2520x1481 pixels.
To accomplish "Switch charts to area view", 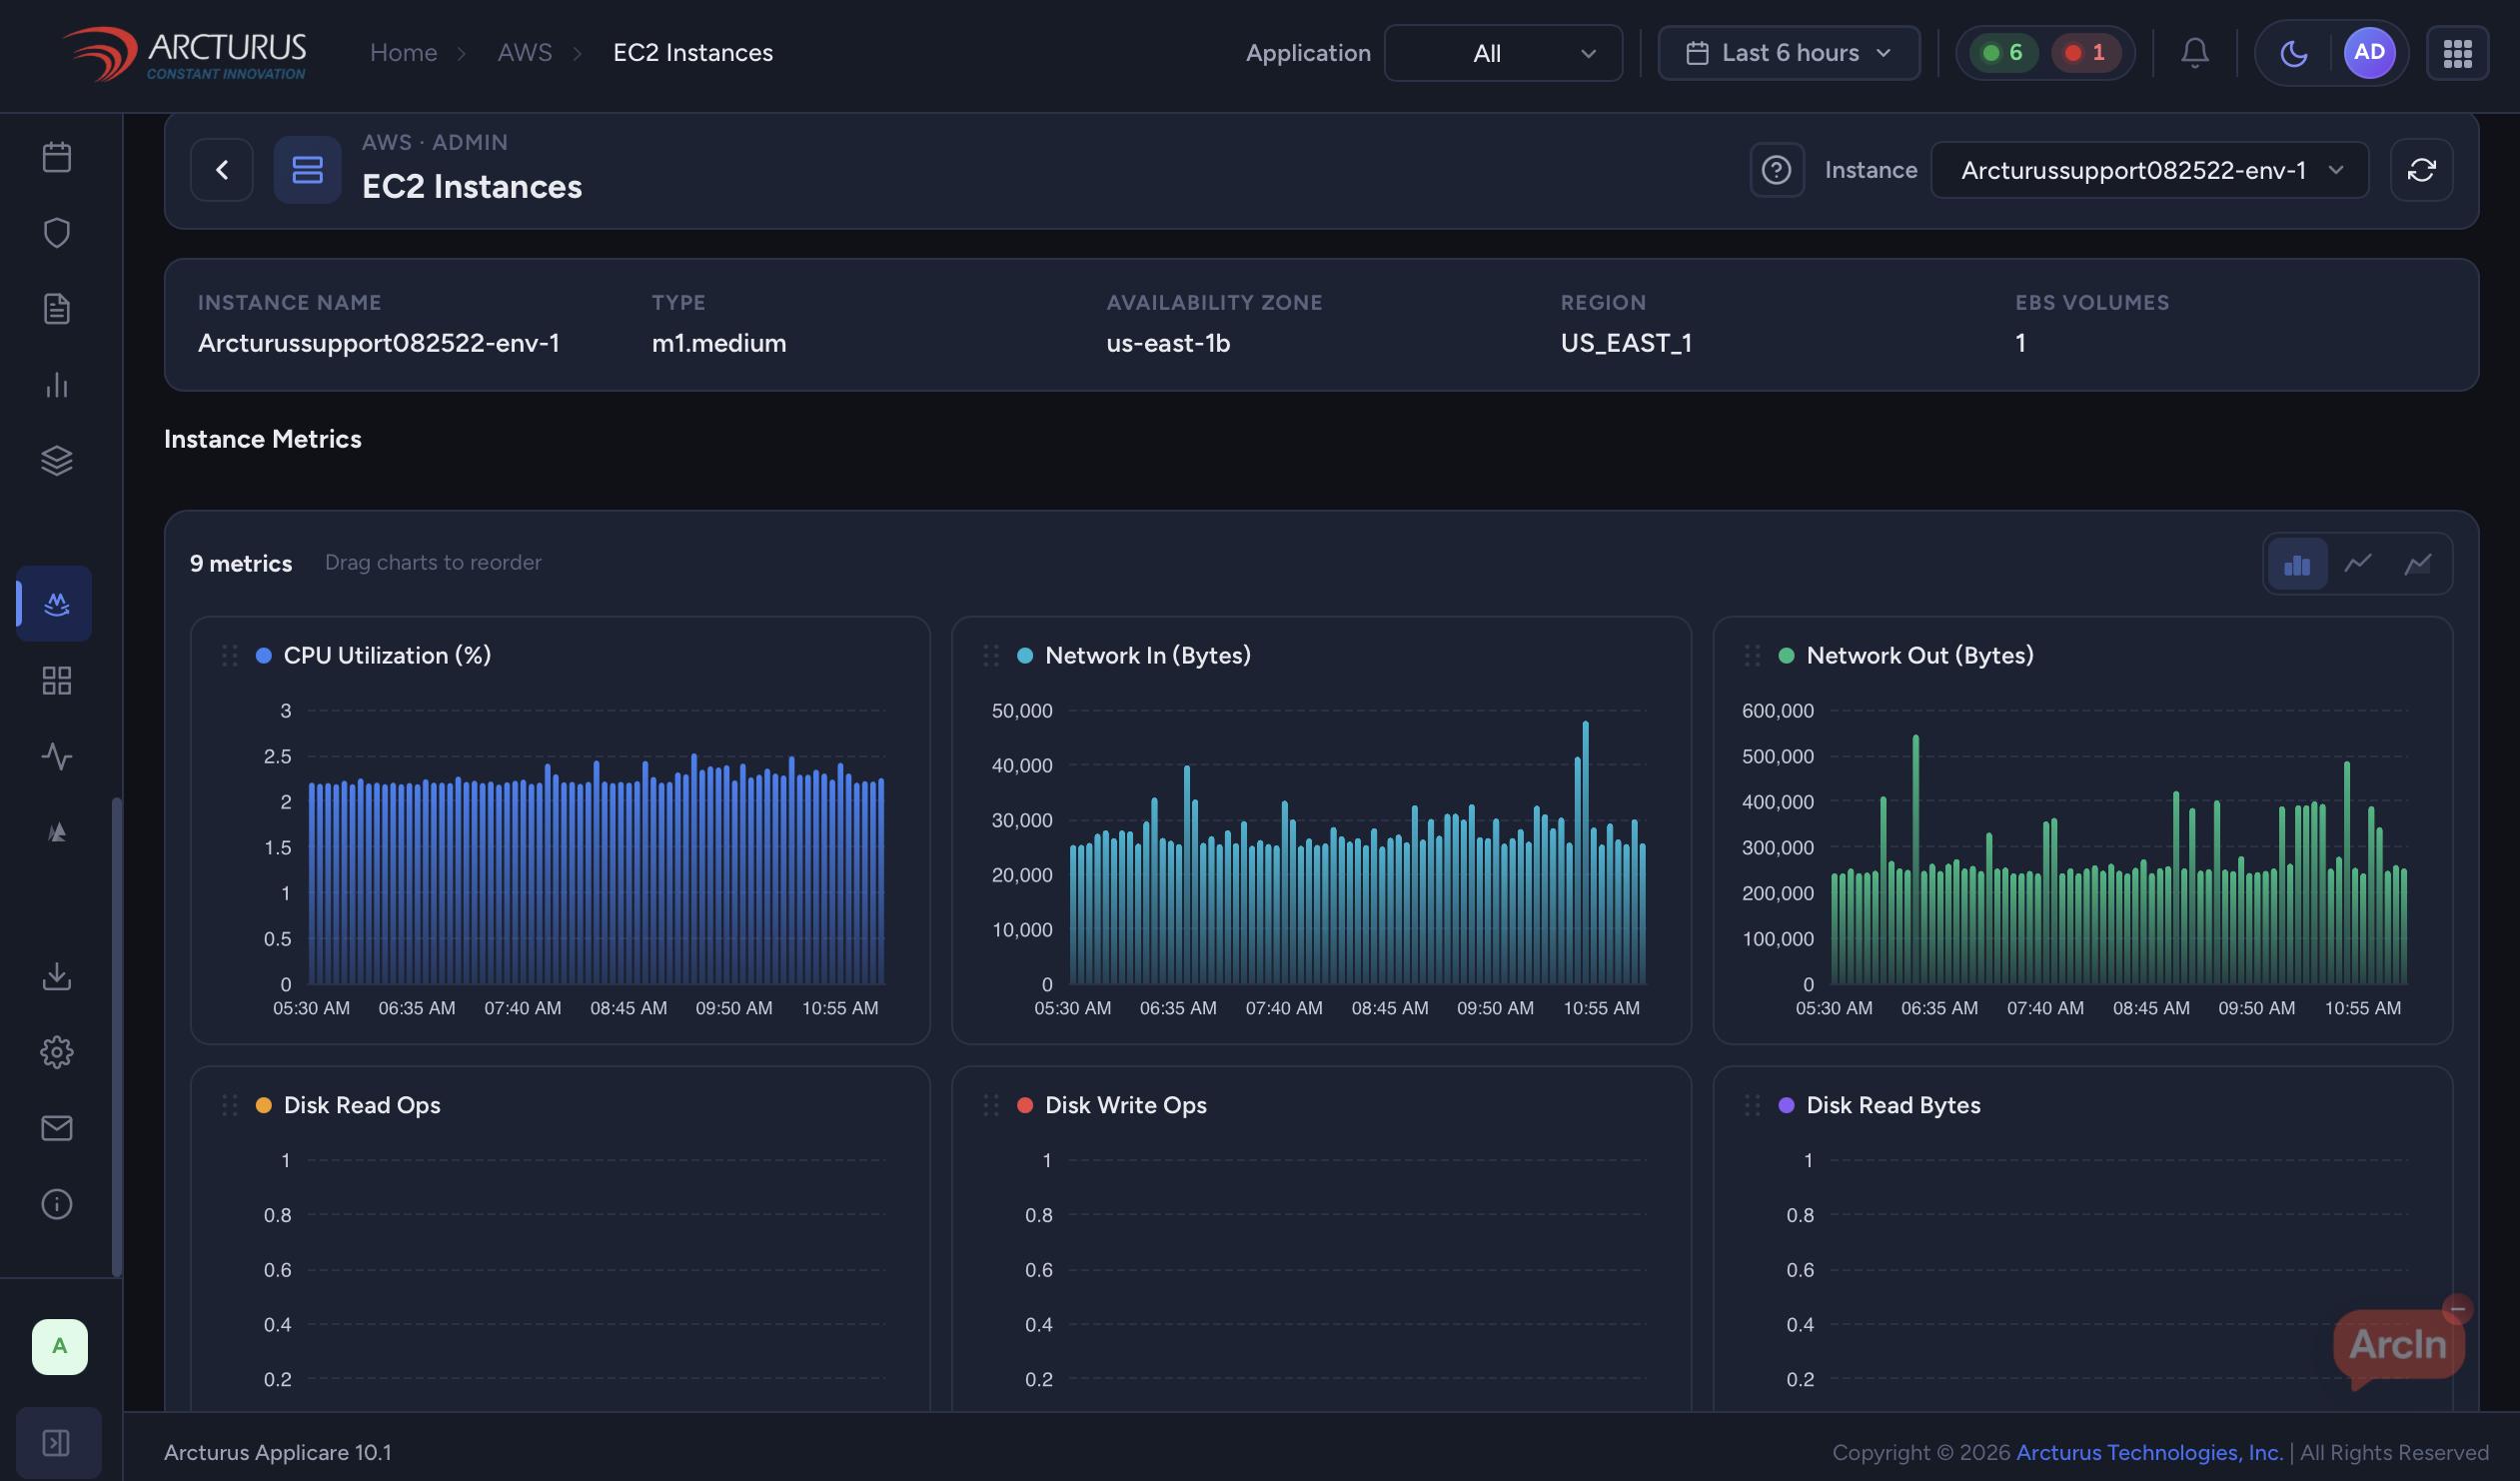I will coord(2418,565).
